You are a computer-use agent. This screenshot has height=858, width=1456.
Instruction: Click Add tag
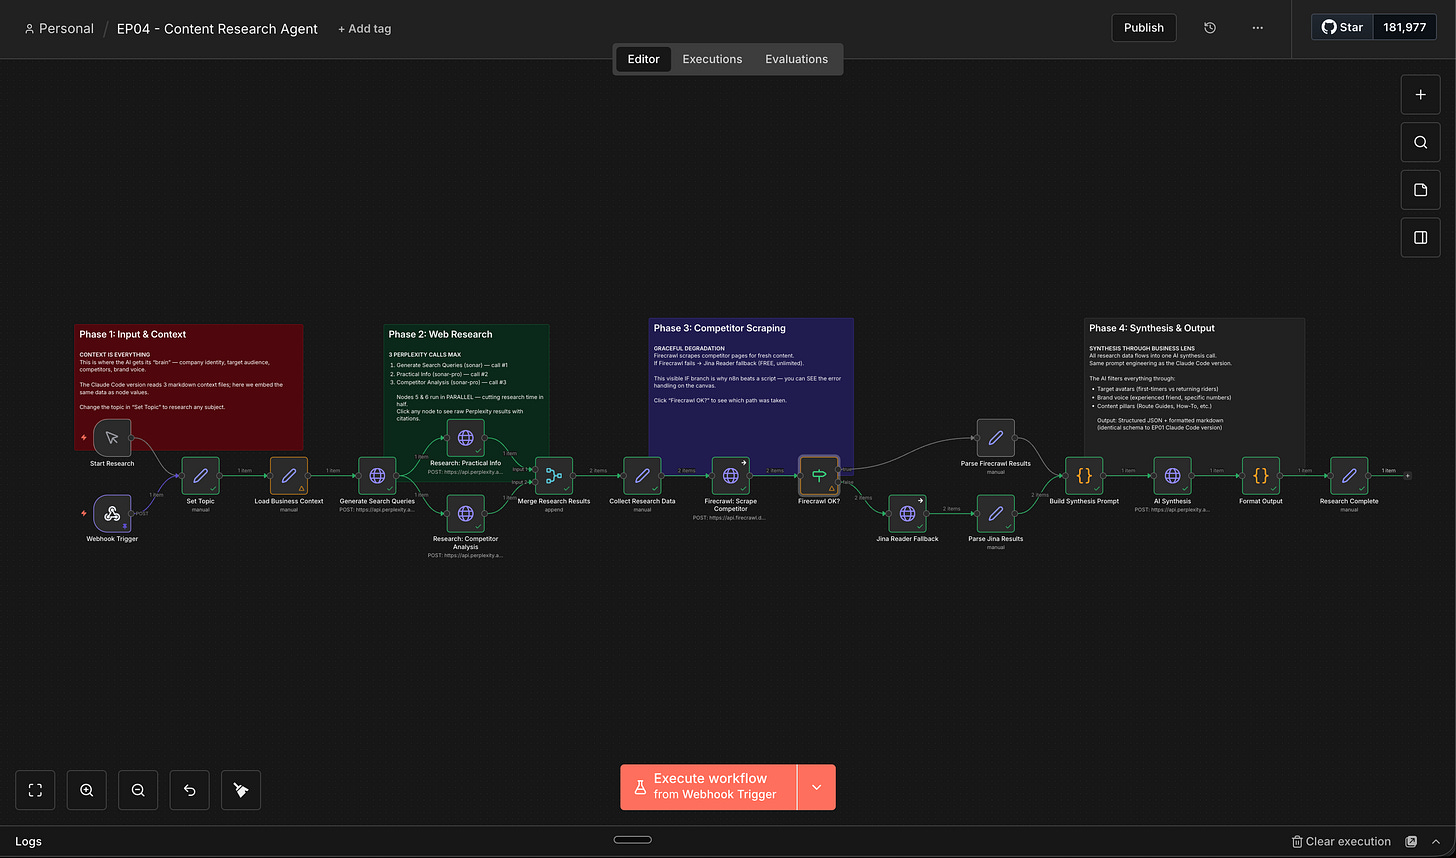click(x=364, y=29)
